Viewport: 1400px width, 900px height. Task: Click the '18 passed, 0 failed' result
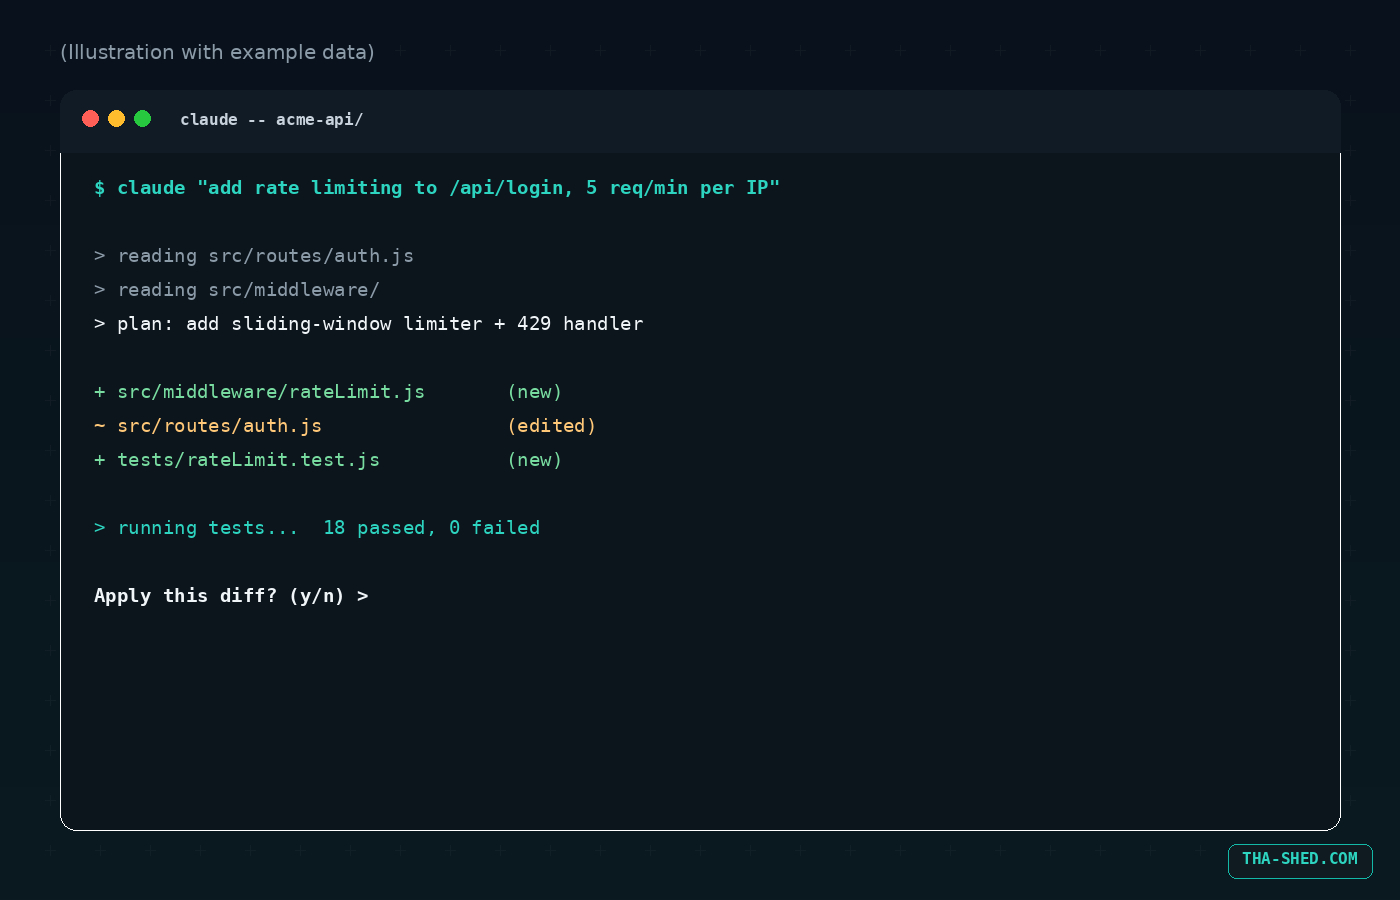pyautogui.click(x=431, y=528)
